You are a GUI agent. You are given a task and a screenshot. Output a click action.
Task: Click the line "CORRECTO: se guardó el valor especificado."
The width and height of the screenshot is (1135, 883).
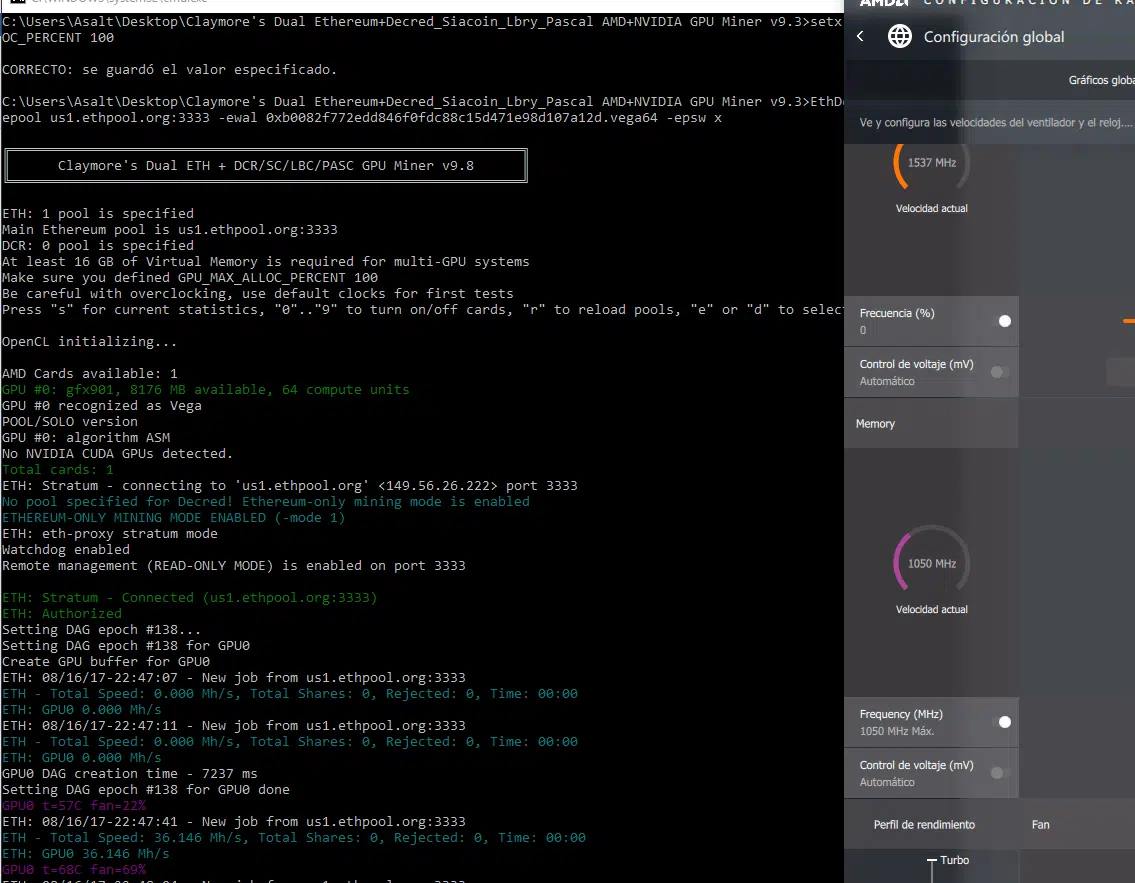[169, 69]
